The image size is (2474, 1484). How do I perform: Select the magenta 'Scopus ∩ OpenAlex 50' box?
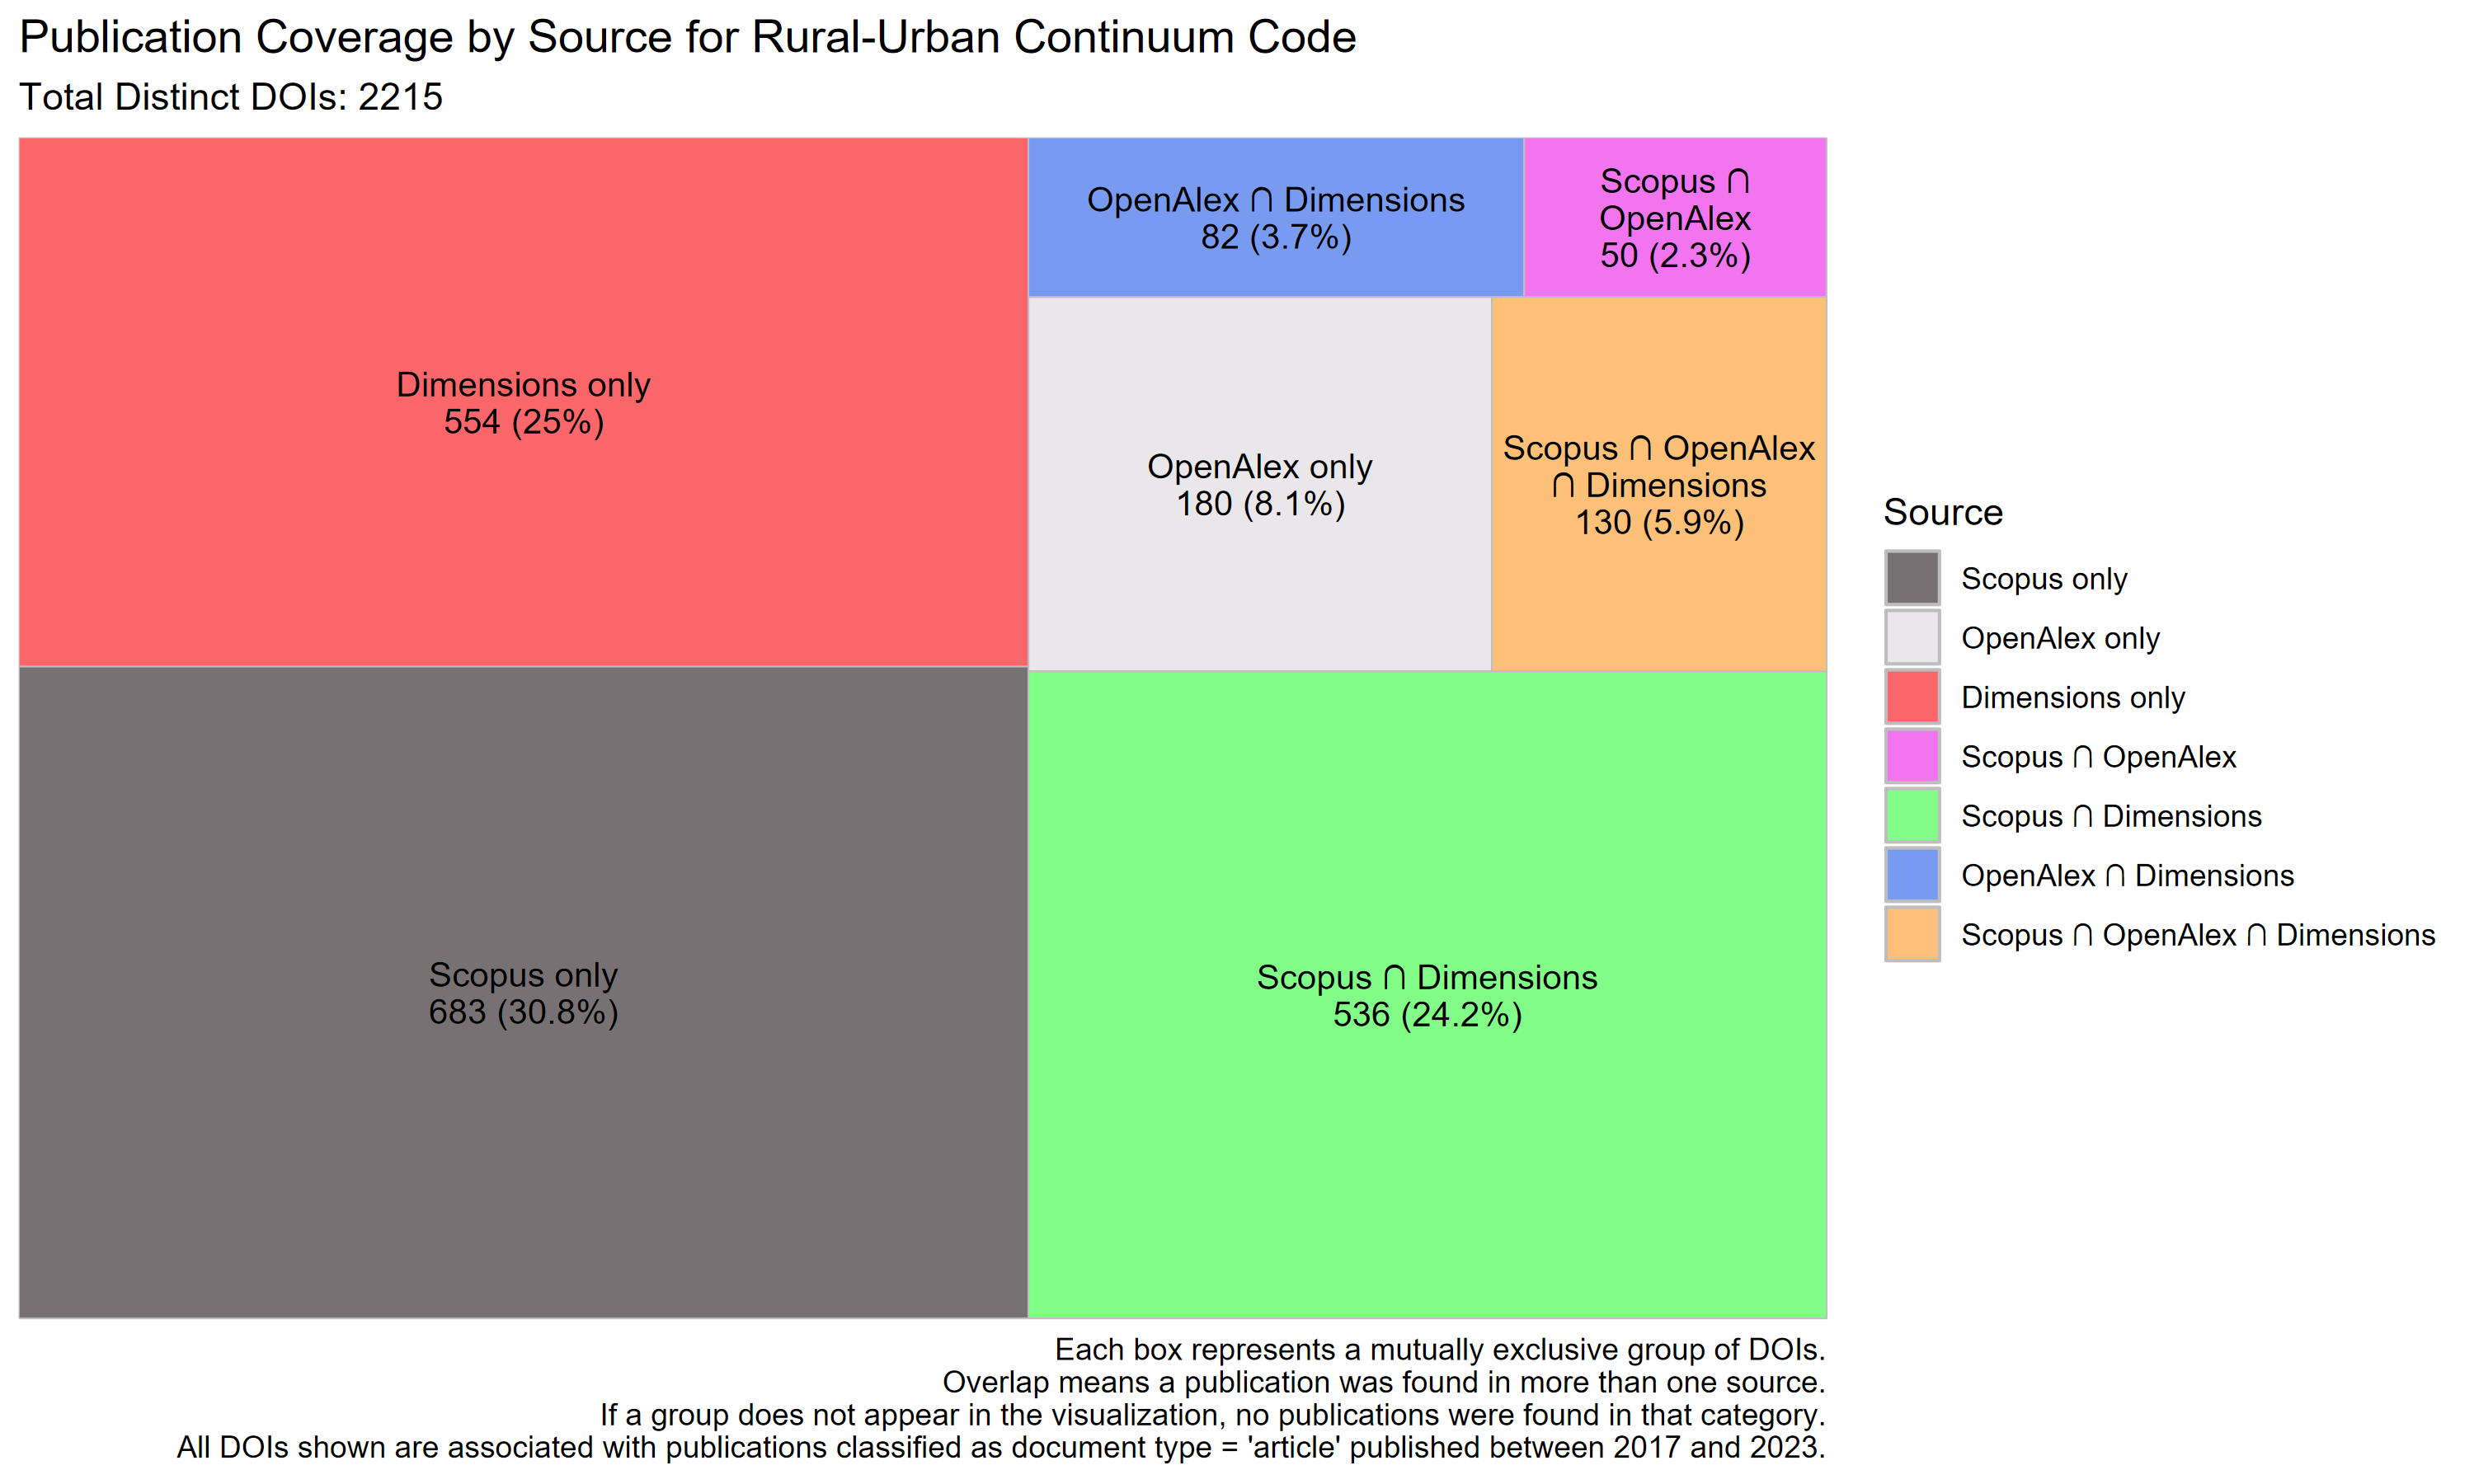pos(1675,217)
